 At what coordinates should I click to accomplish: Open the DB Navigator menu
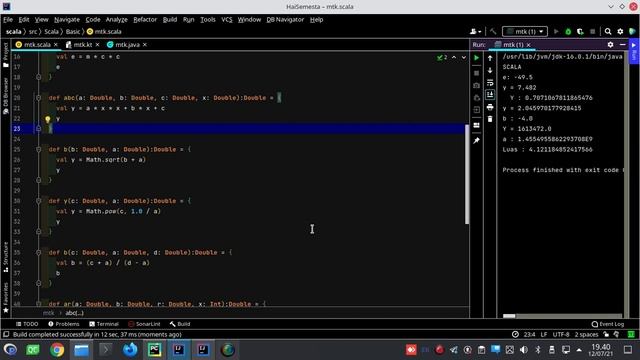tap(285, 19)
